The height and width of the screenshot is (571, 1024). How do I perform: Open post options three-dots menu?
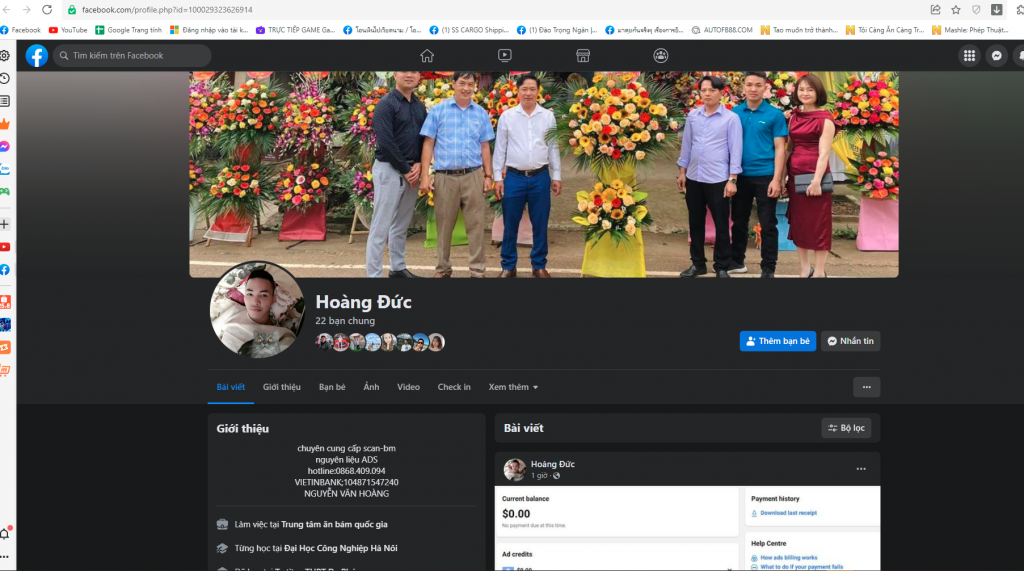click(860, 469)
